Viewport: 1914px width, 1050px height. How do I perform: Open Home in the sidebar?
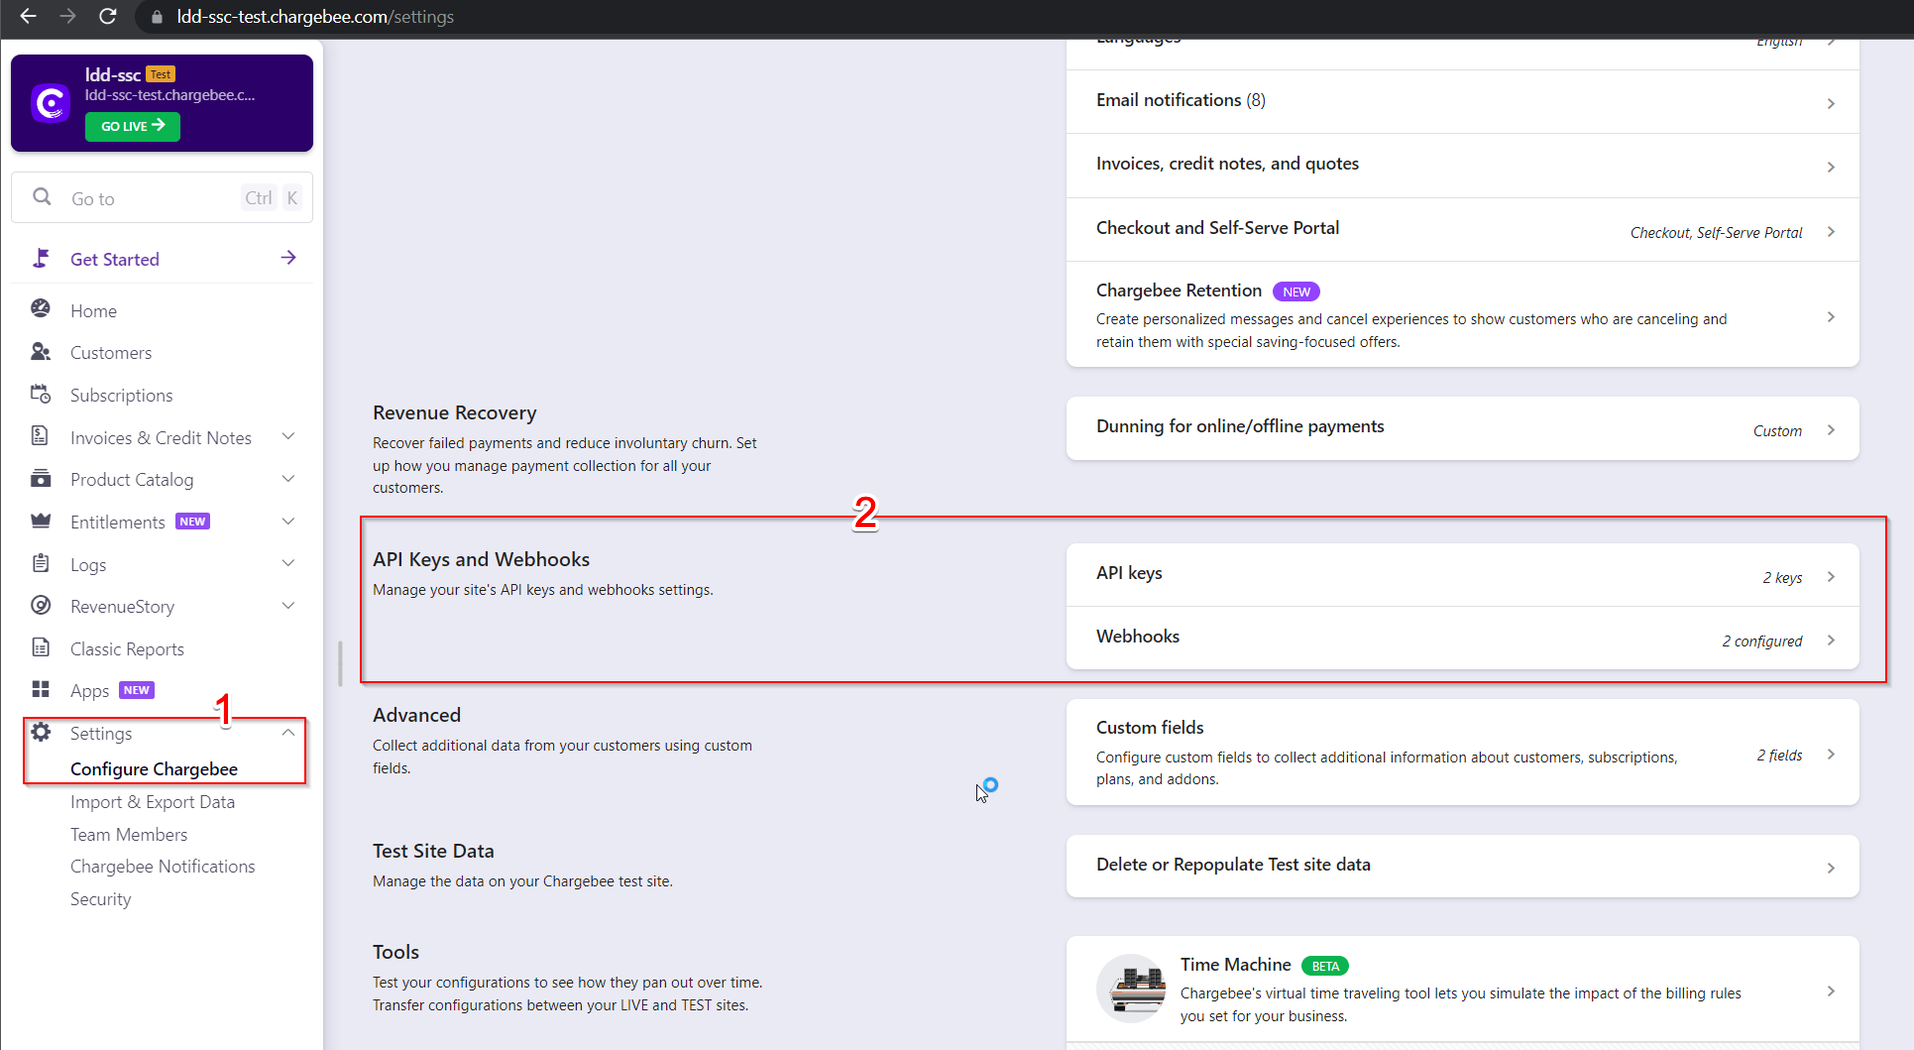pos(93,311)
